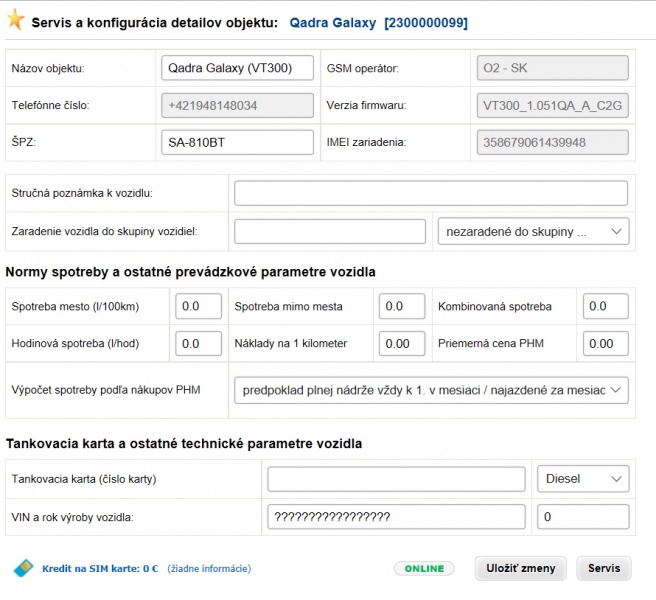The image size is (656, 600).
Task: Focus the year of manufacture field showing 0
Action: click(583, 517)
